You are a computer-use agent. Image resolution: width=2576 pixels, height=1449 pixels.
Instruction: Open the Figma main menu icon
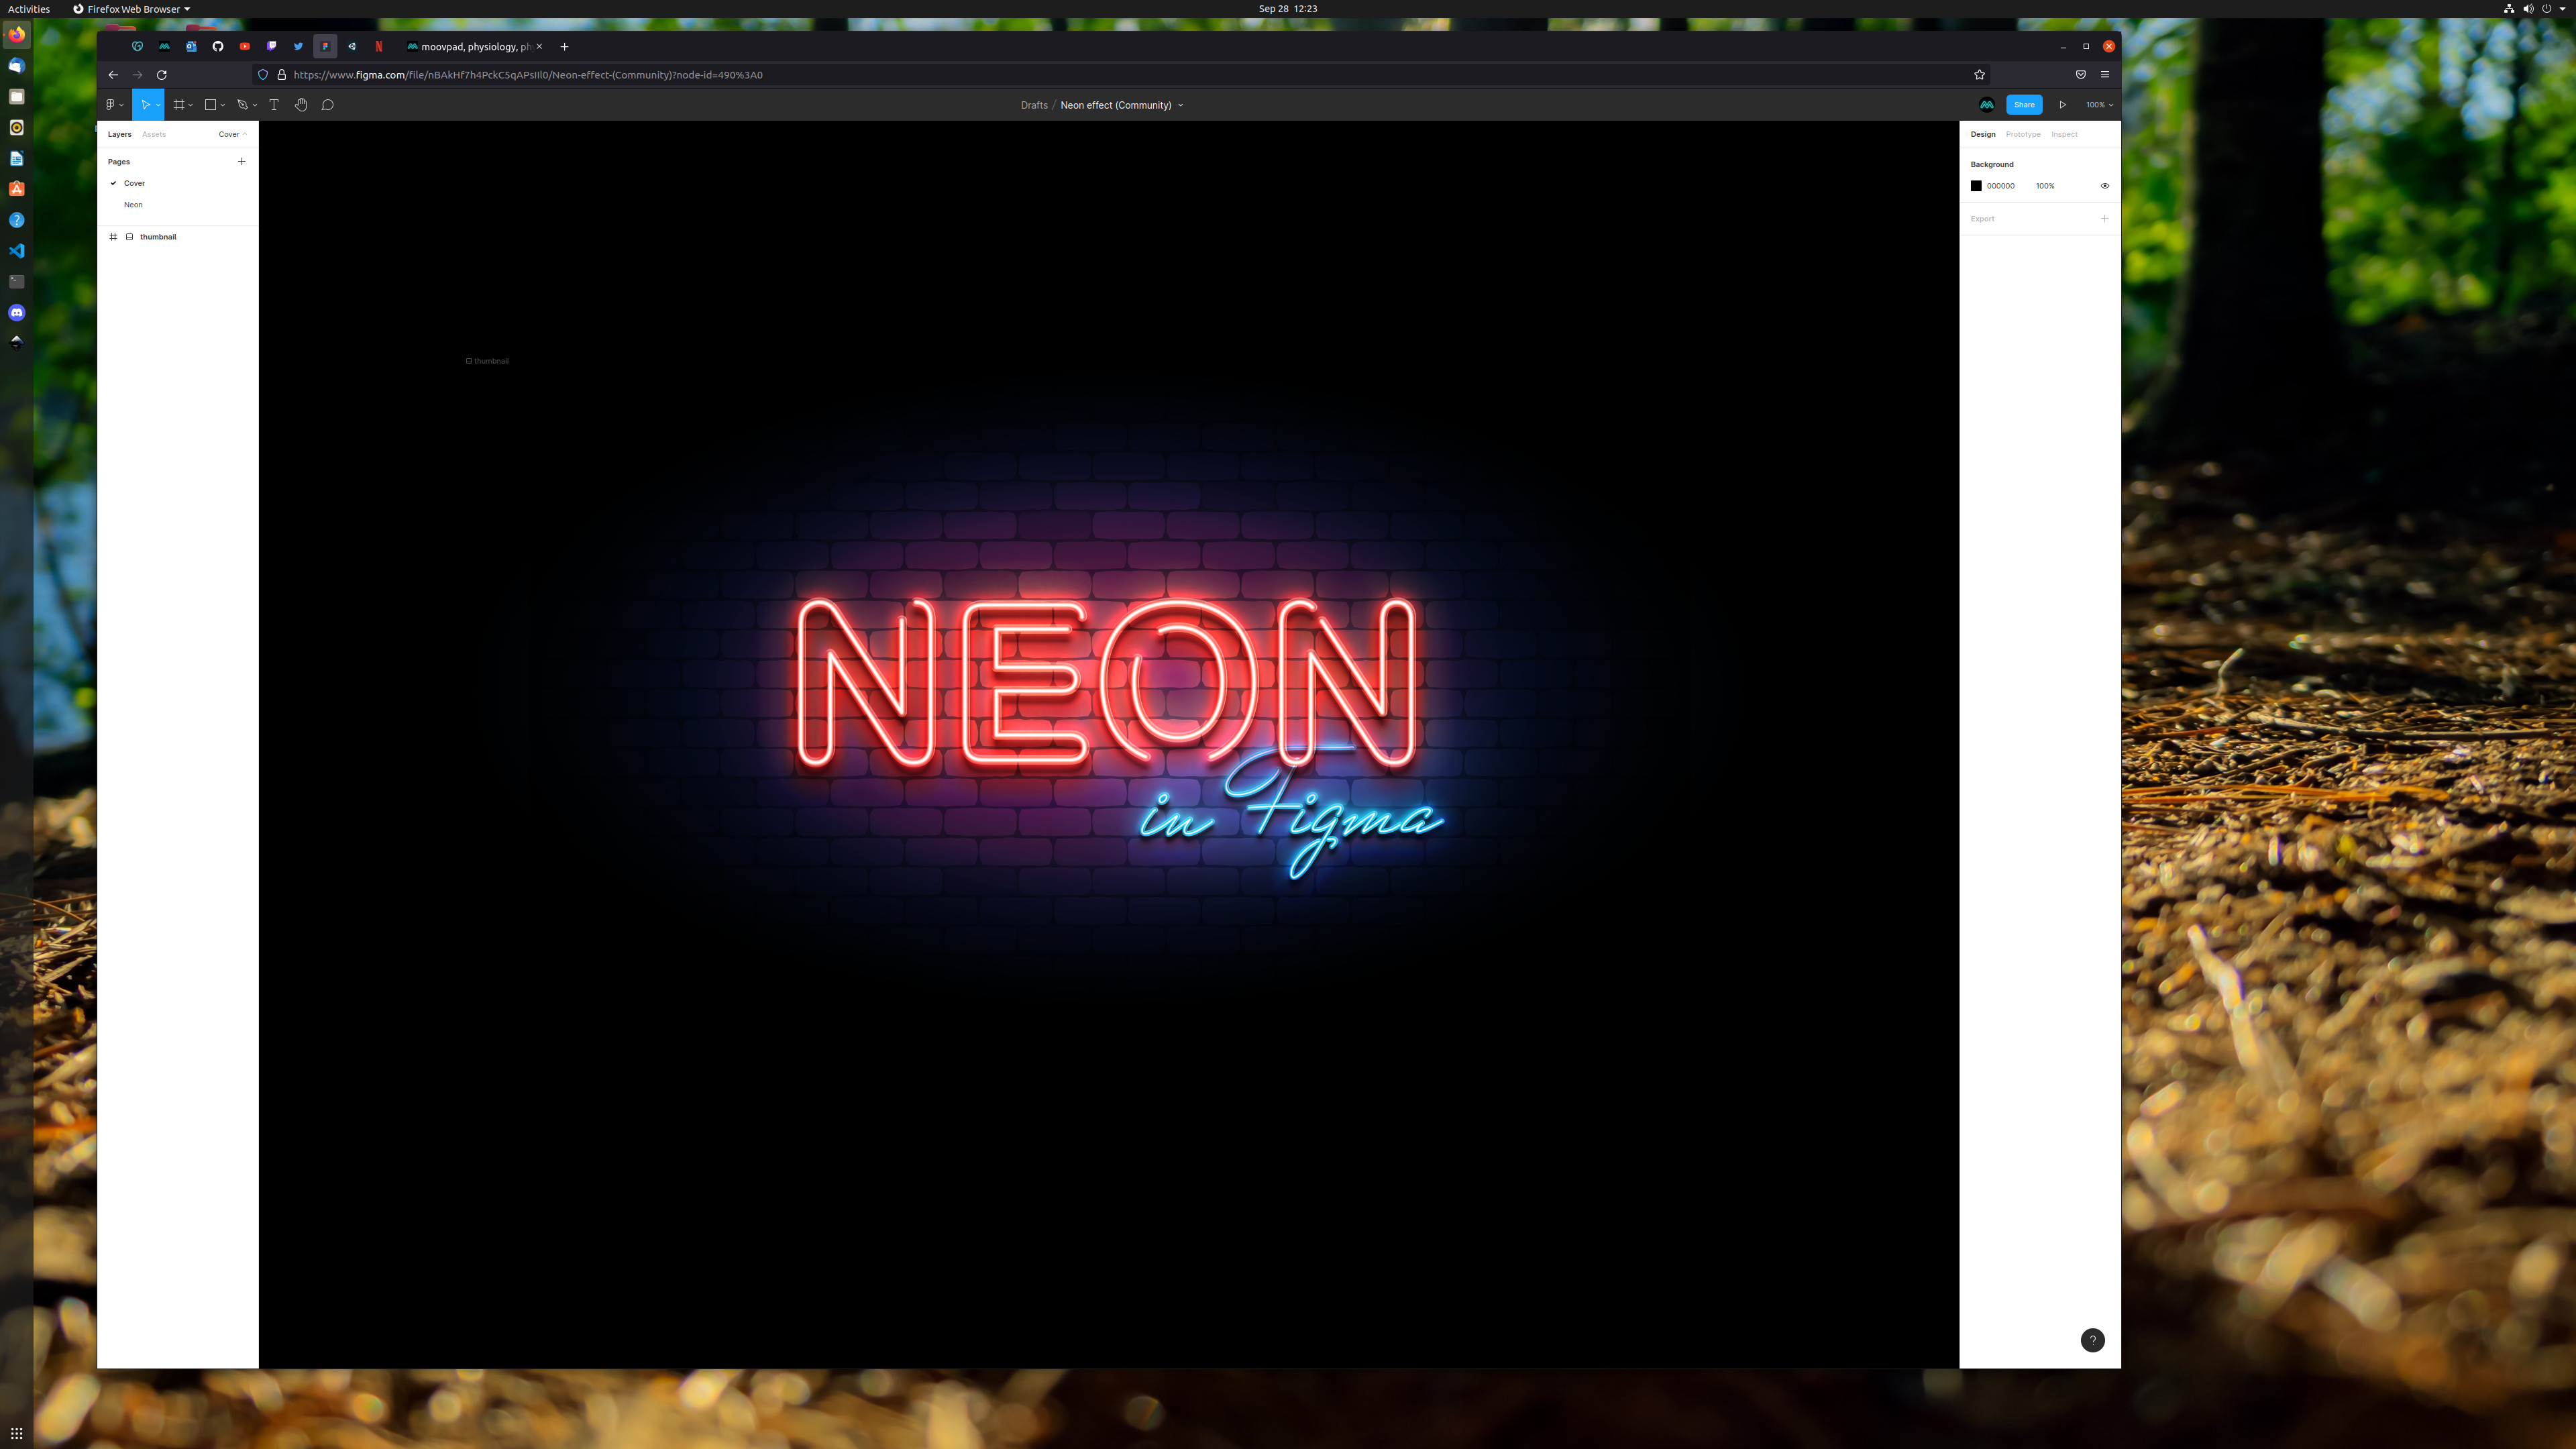pos(110,105)
